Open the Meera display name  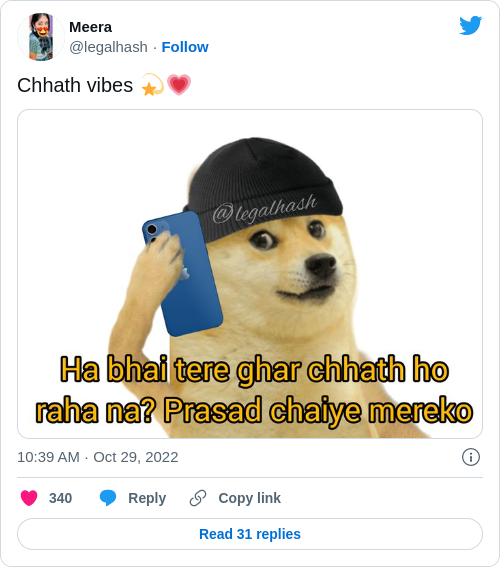[x=90, y=27]
